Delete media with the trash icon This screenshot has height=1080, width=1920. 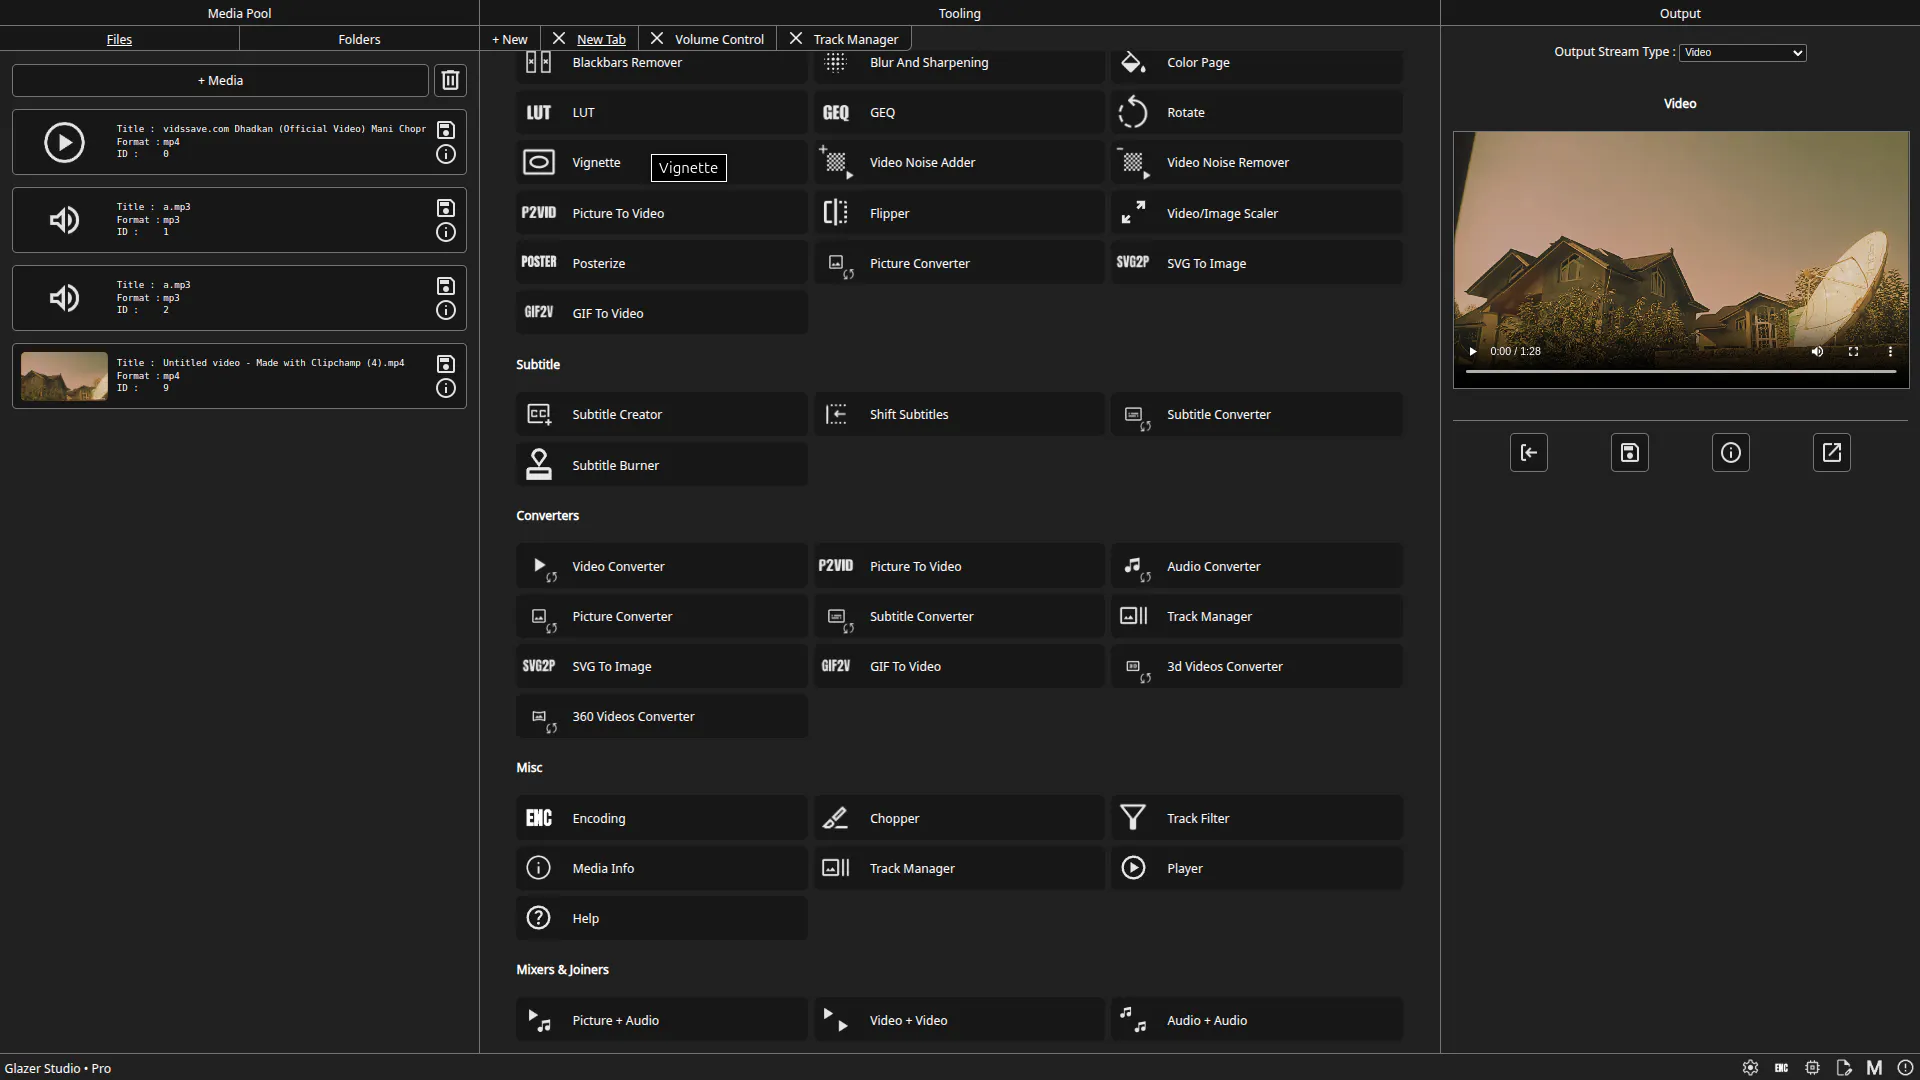[x=450, y=80]
